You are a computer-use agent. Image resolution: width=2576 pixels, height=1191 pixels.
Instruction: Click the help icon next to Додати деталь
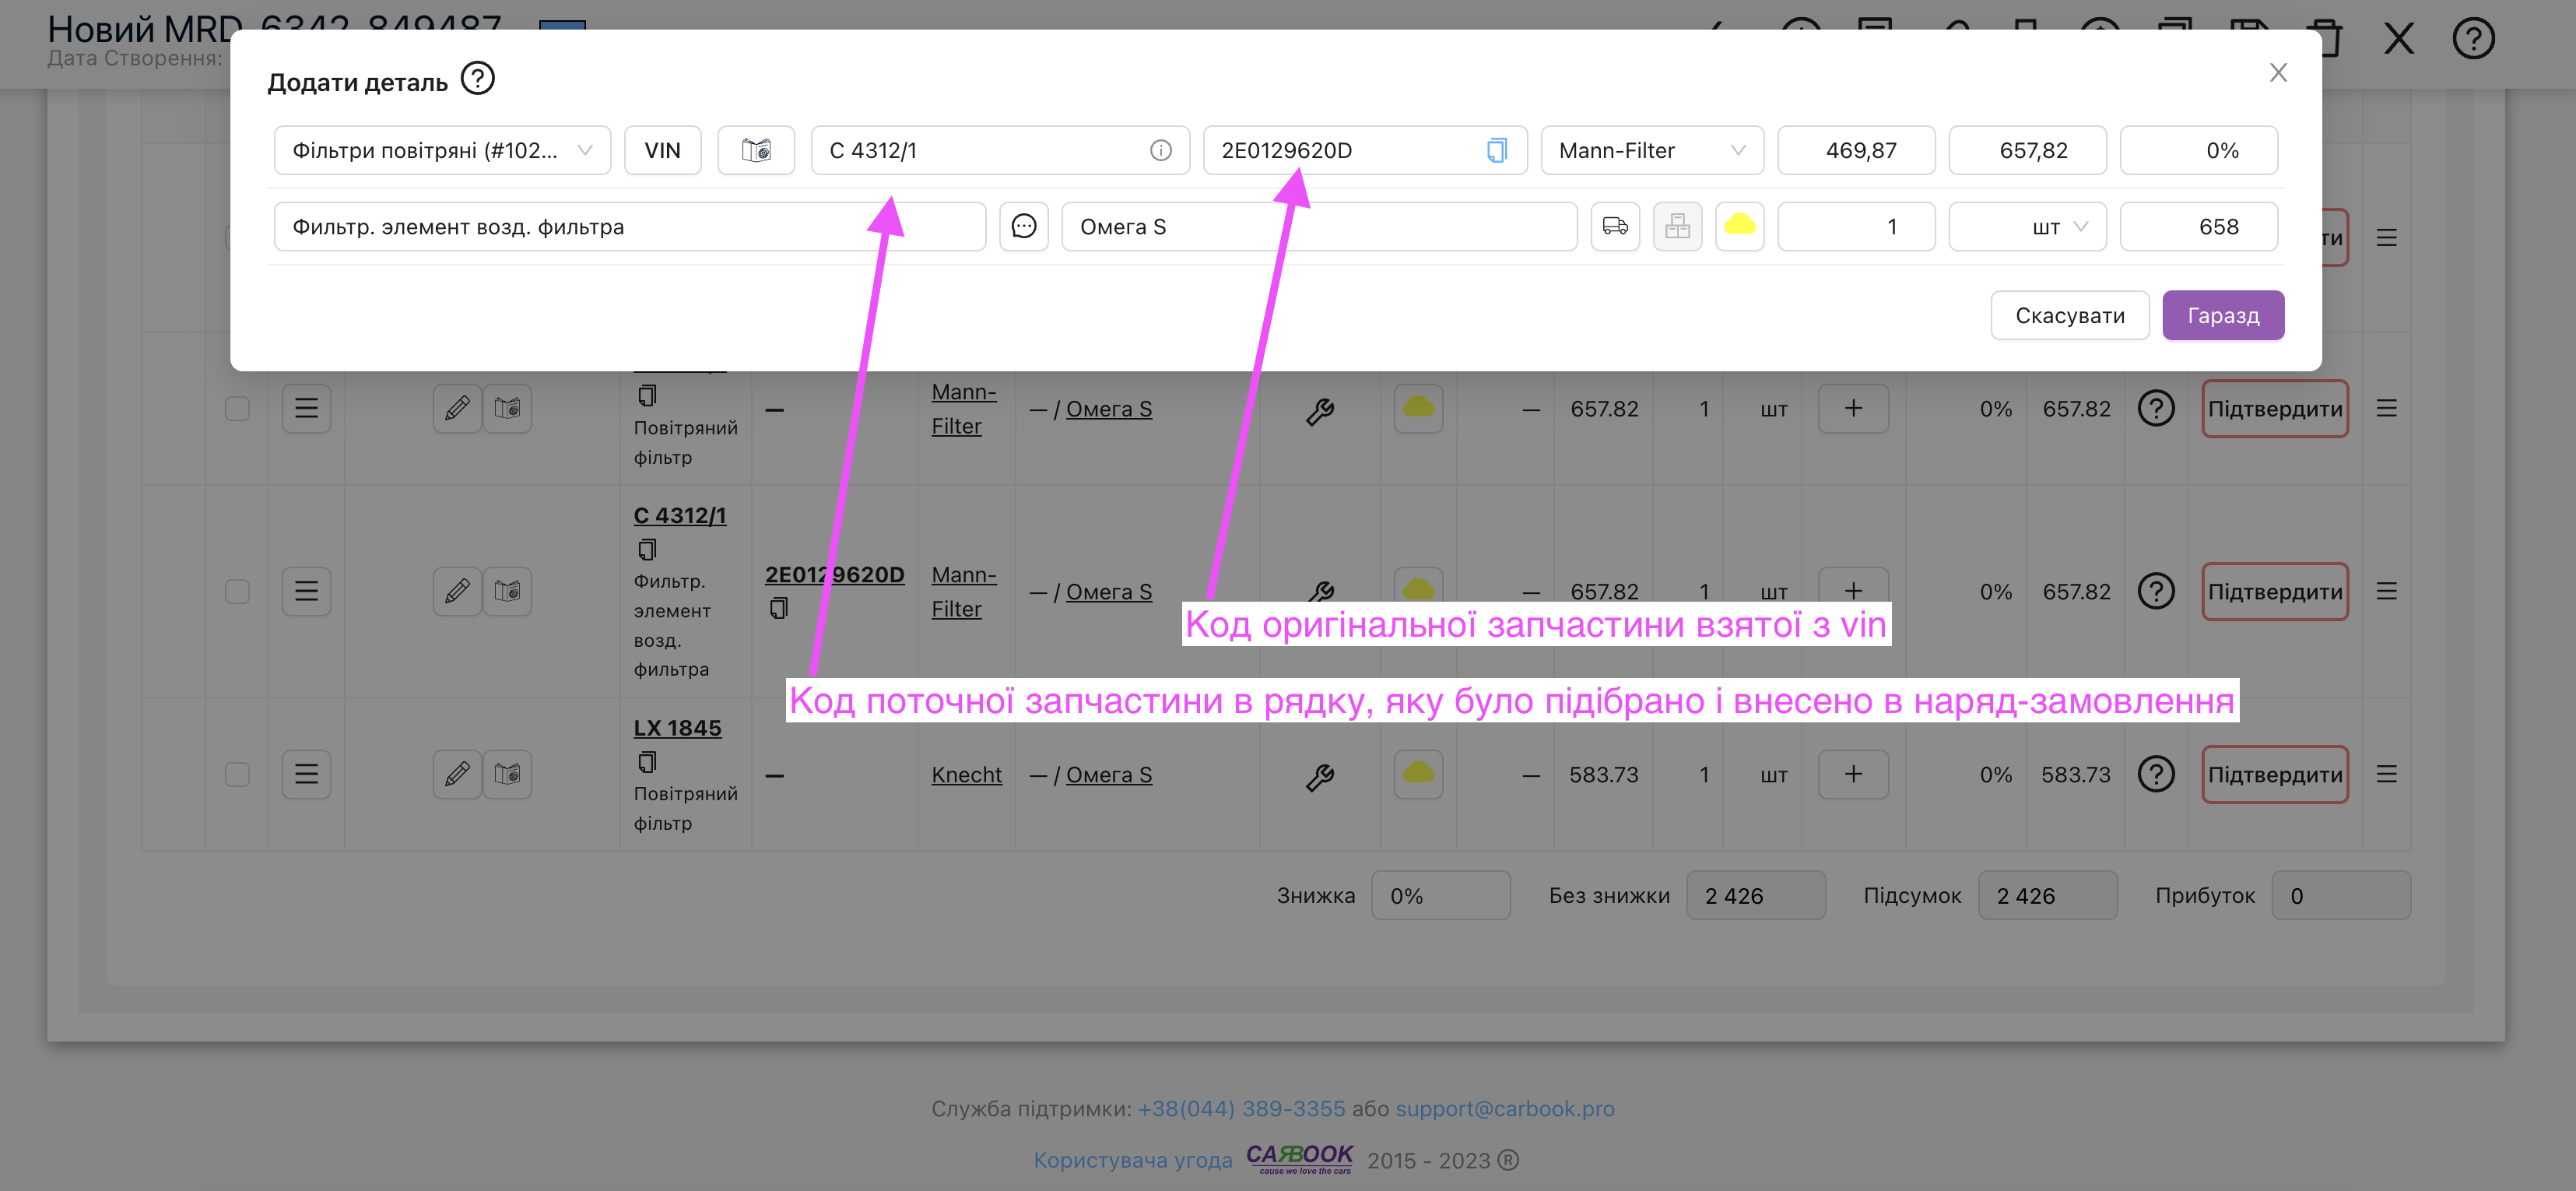click(477, 78)
